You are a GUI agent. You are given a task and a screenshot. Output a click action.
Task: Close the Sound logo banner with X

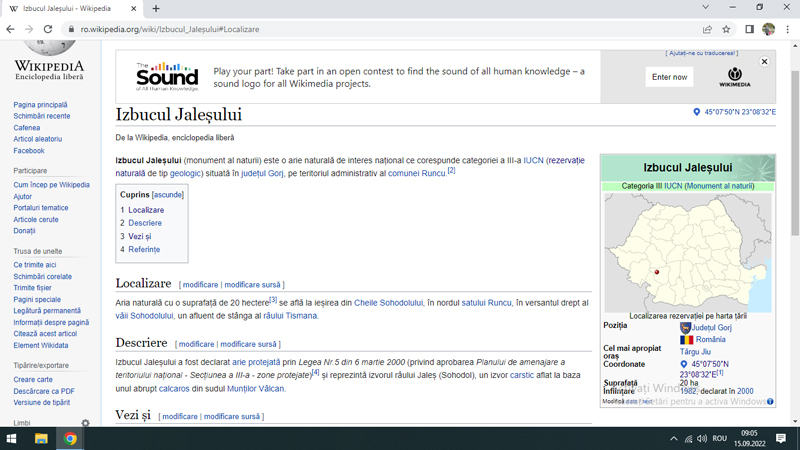click(764, 62)
